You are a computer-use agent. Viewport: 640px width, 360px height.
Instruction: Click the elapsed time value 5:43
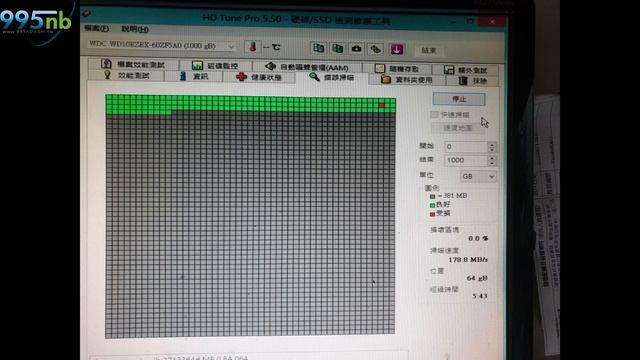[x=480, y=296]
